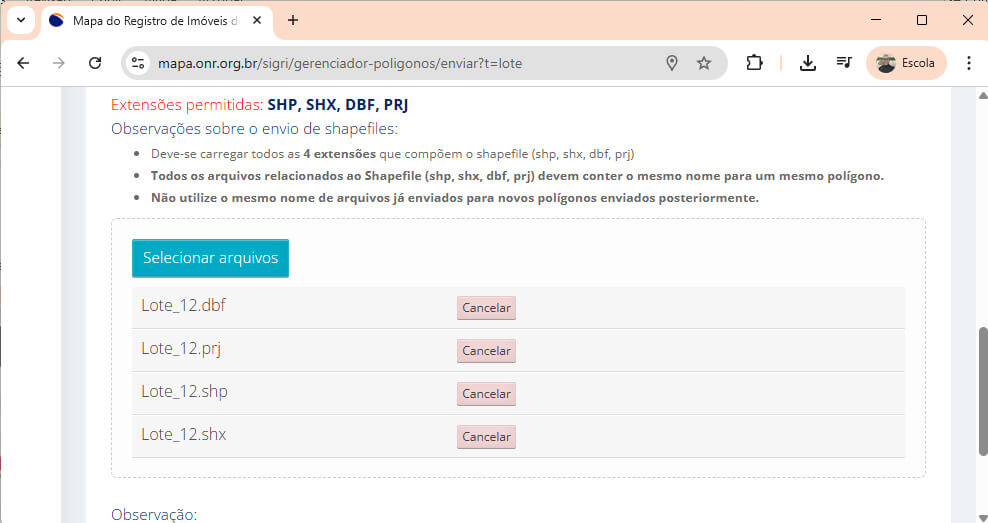Select the Lote_12.shp file name
The height and width of the screenshot is (523, 988).
tap(185, 391)
